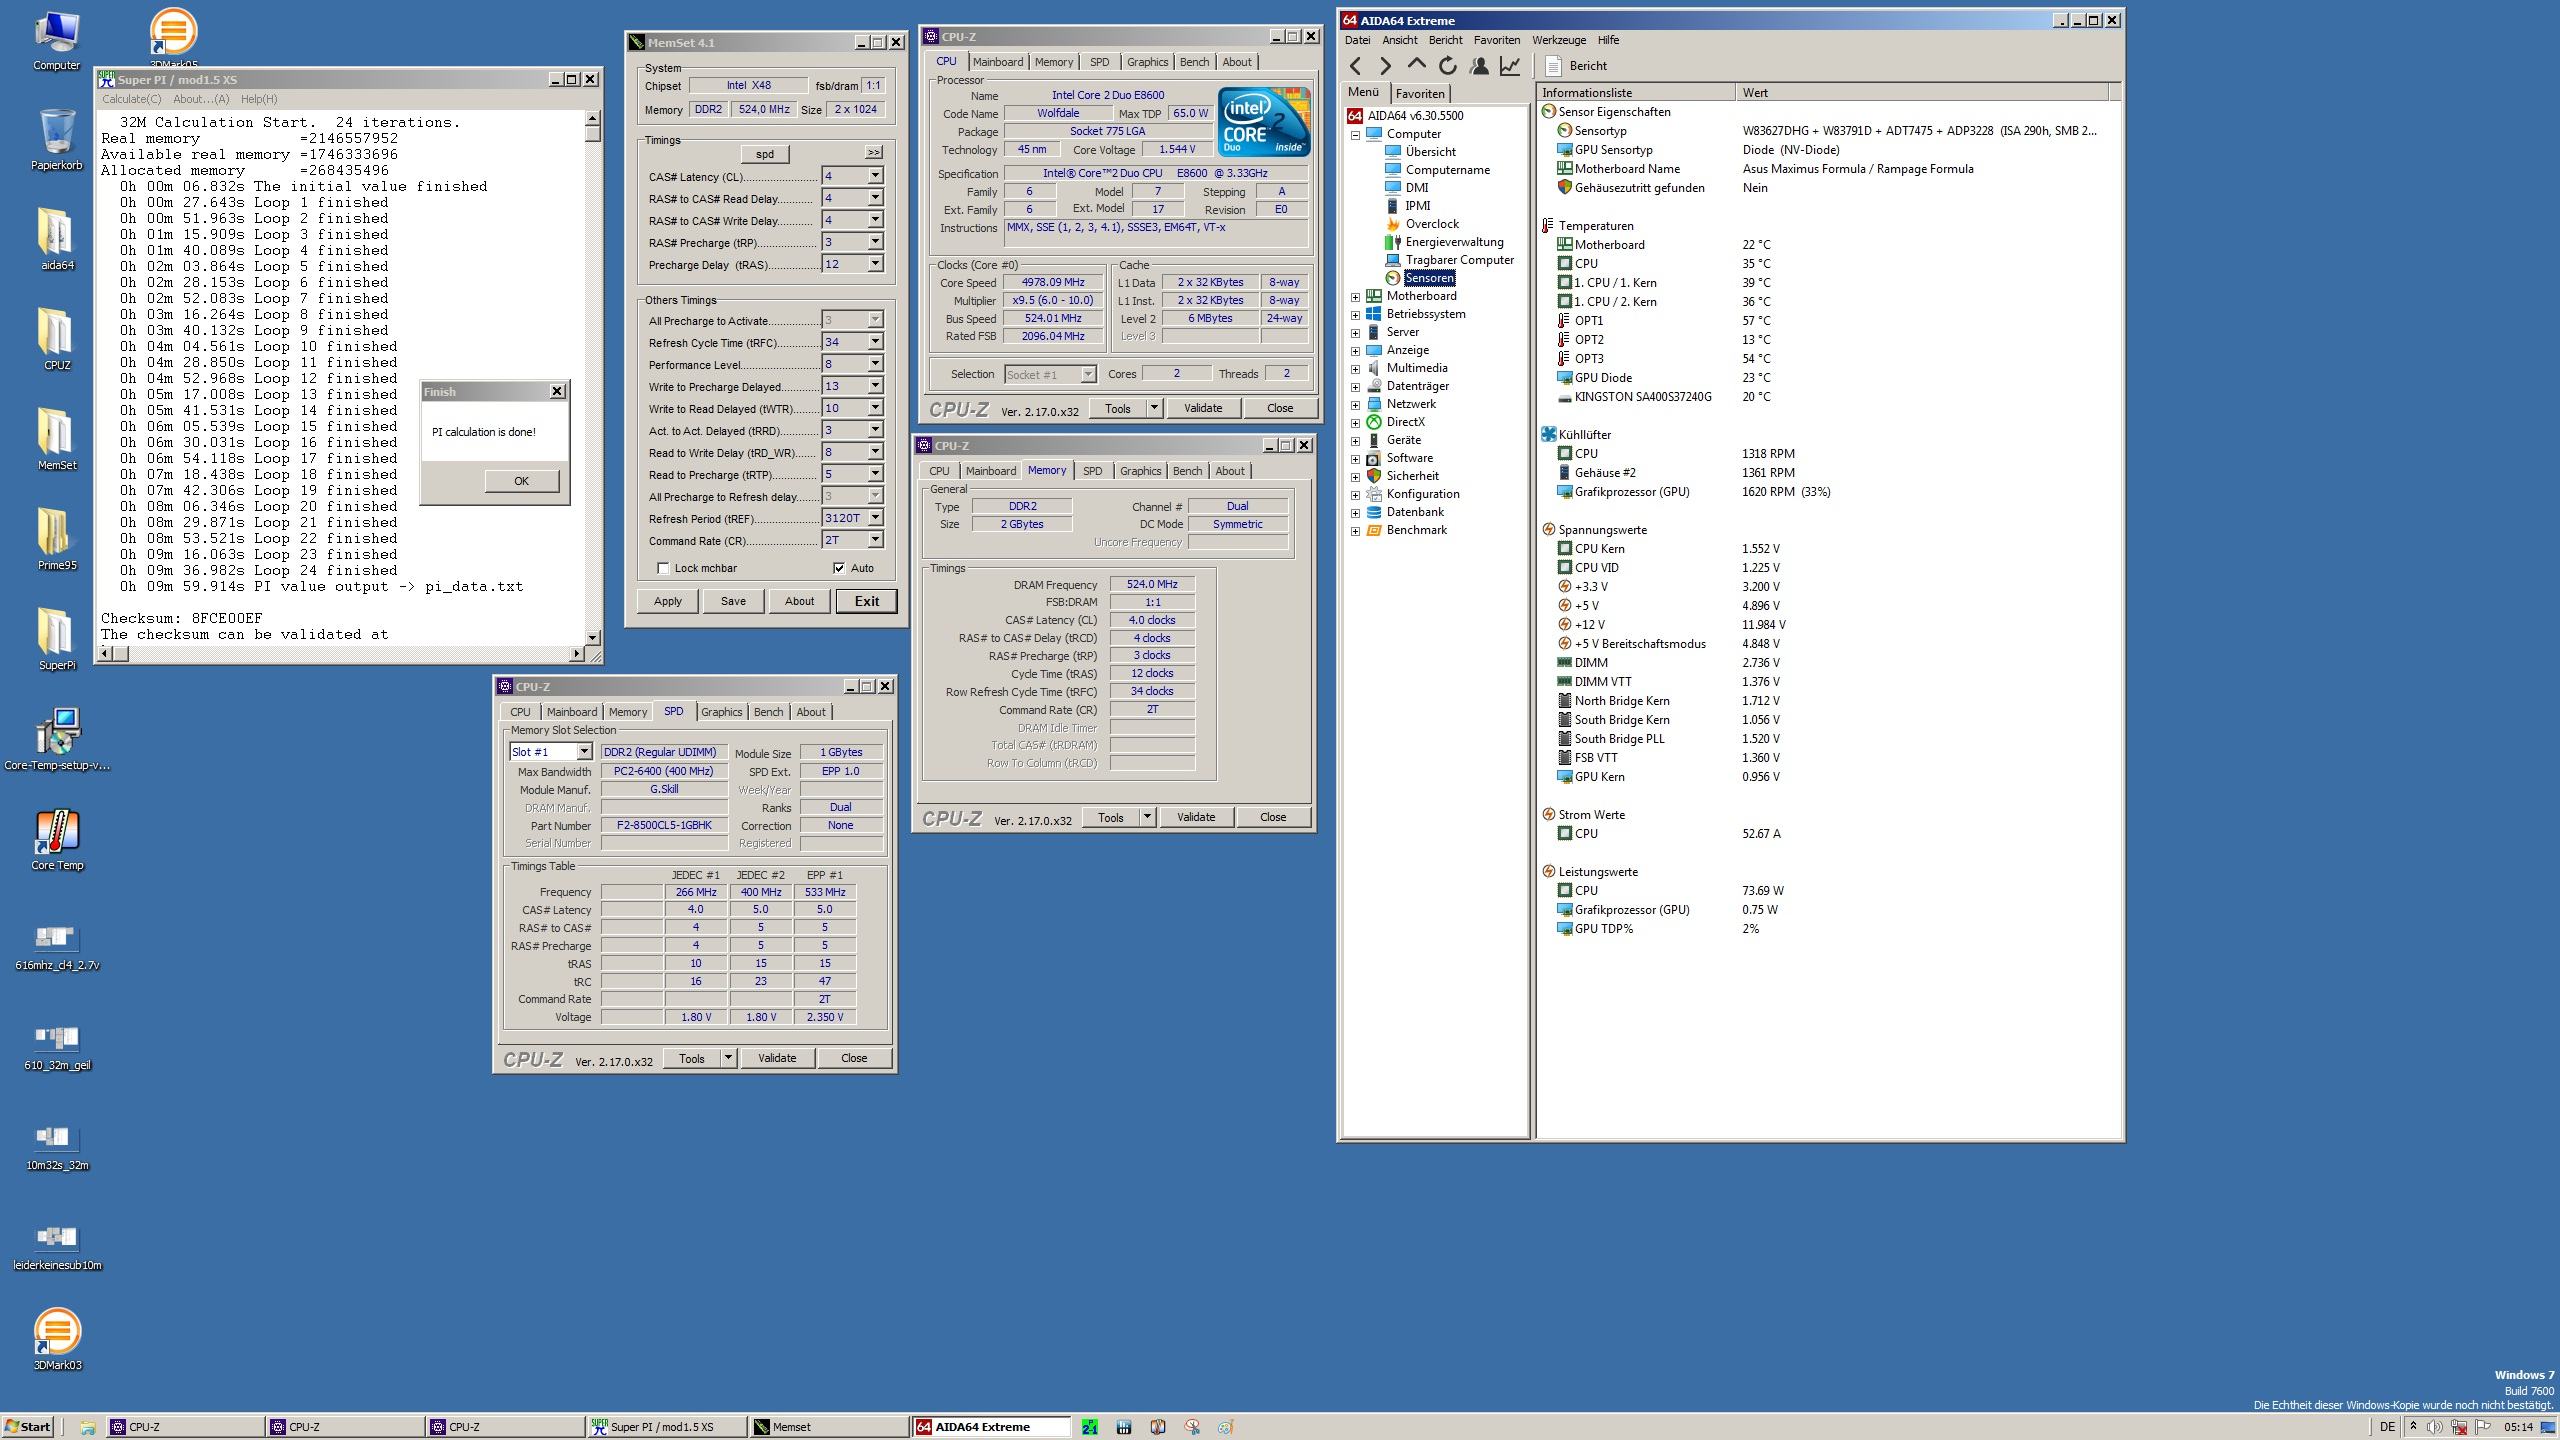Click the AIDA64 up arrow icon
Viewport: 2560px width, 1440px height.
coord(1416,65)
